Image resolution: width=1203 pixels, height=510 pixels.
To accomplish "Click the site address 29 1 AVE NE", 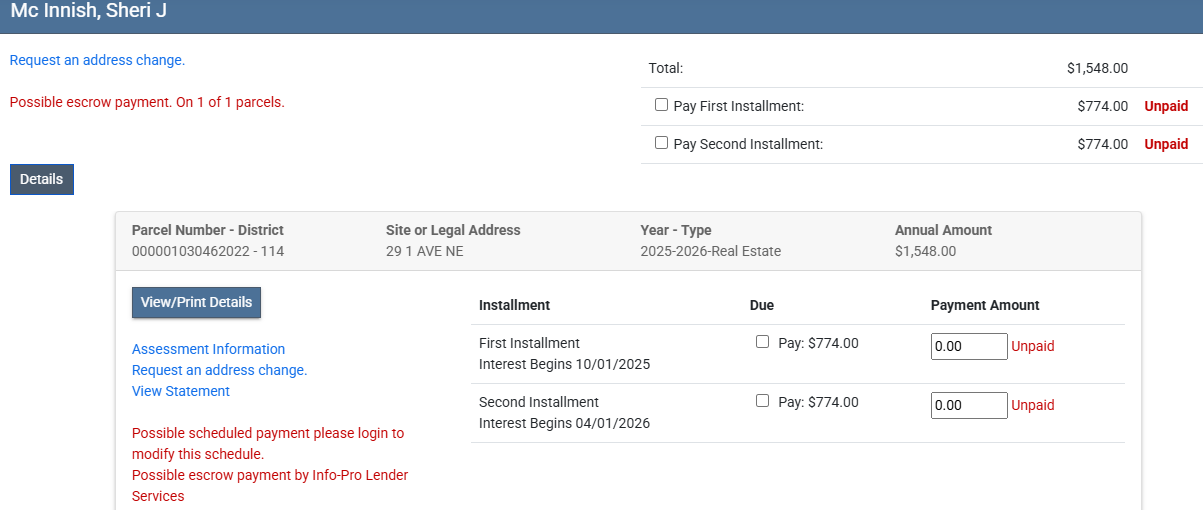I will [x=424, y=251].
